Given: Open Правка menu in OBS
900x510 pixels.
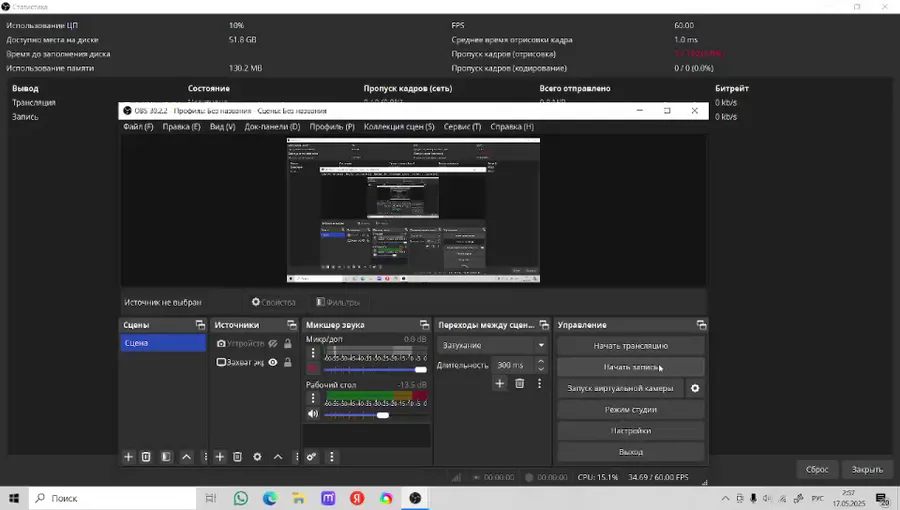Looking at the screenshot, I should 181,127.
